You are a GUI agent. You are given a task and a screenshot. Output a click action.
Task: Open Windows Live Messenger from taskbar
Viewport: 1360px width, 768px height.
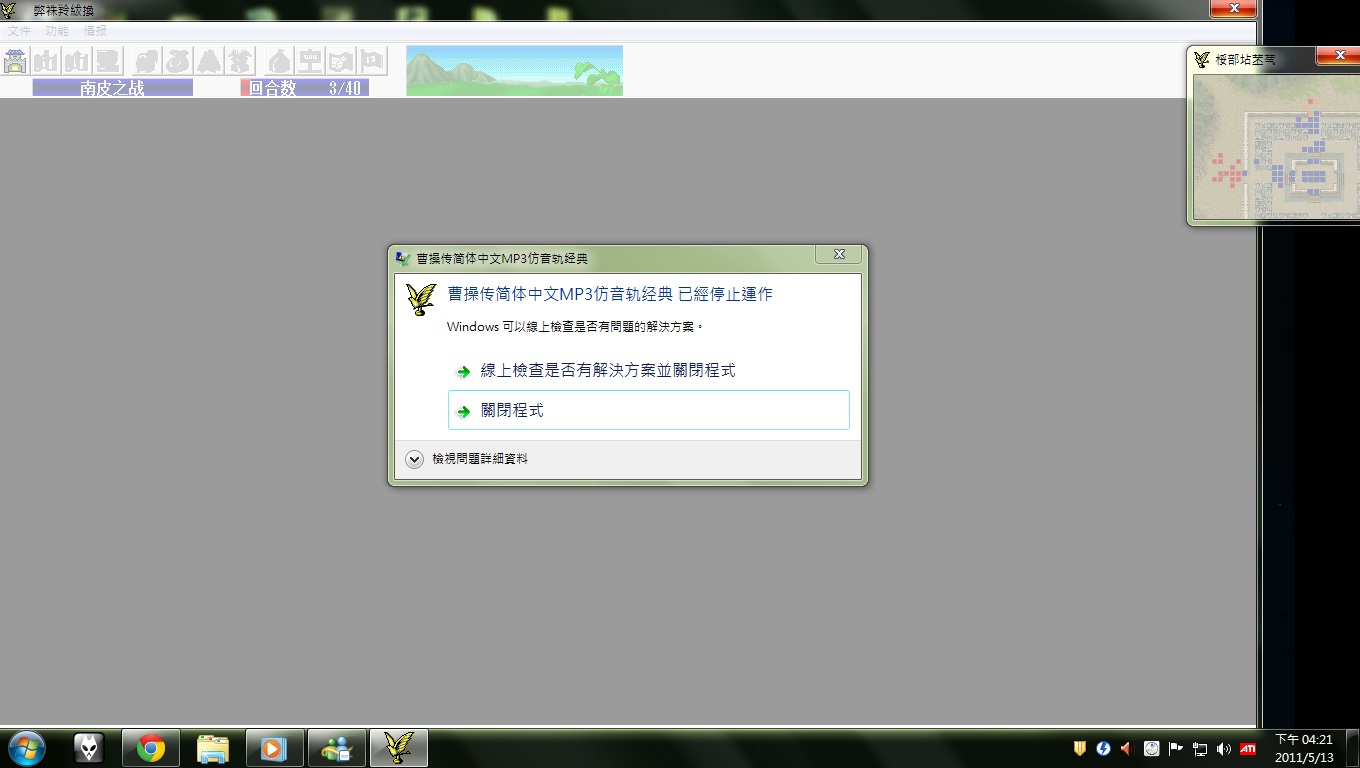point(337,747)
